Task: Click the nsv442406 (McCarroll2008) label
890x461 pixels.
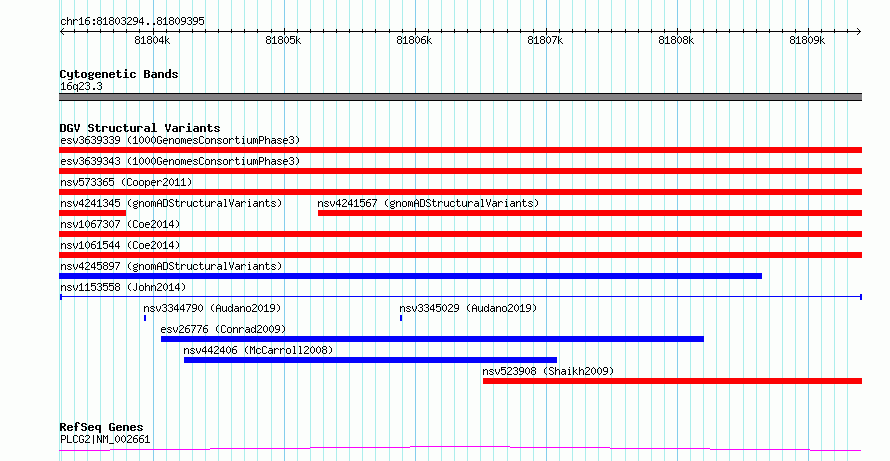Action: (x=258, y=350)
